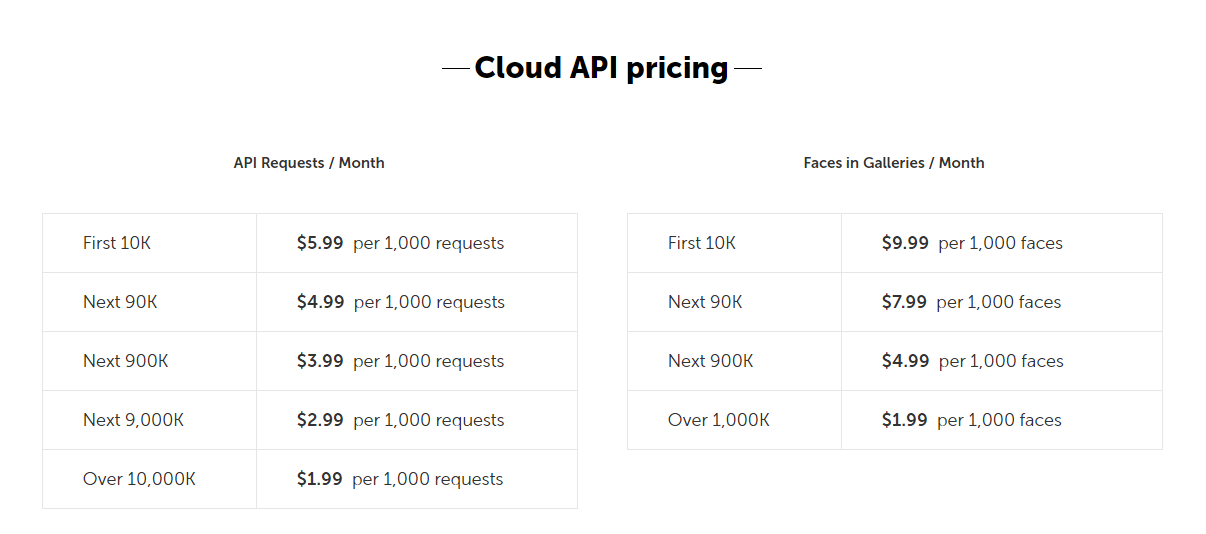1206x534 pixels.
Task: Click the $9.99 per 1,000 faces price
Action: 972,243
